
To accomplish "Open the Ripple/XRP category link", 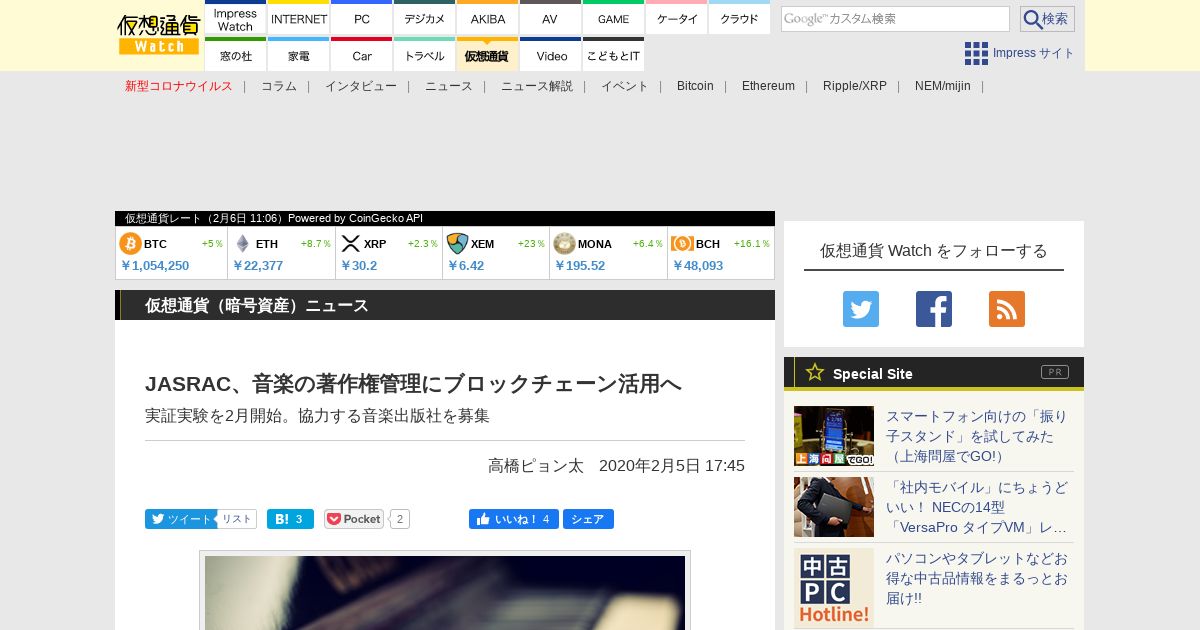I will [x=855, y=86].
